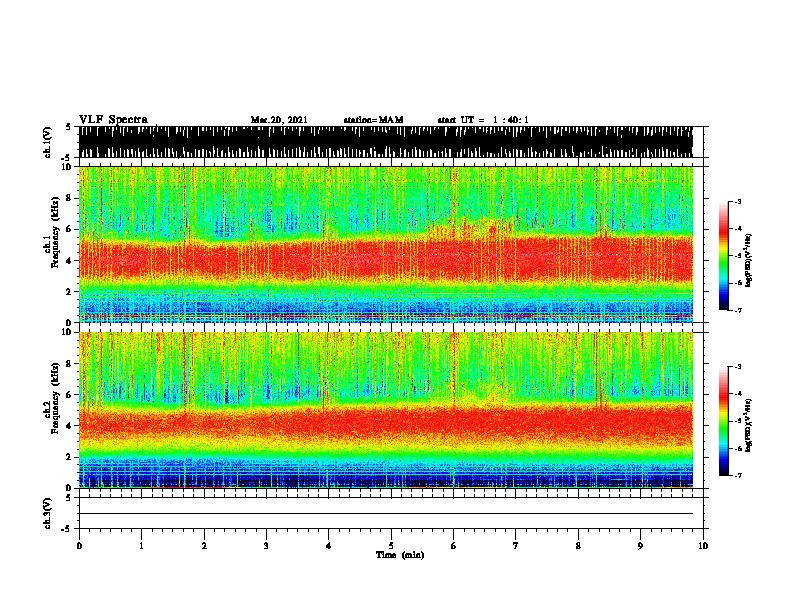Image resolution: width=792 pixels, height=612 pixels.
Task: Click the flat ch.3 waveform line
Action: point(386,514)
